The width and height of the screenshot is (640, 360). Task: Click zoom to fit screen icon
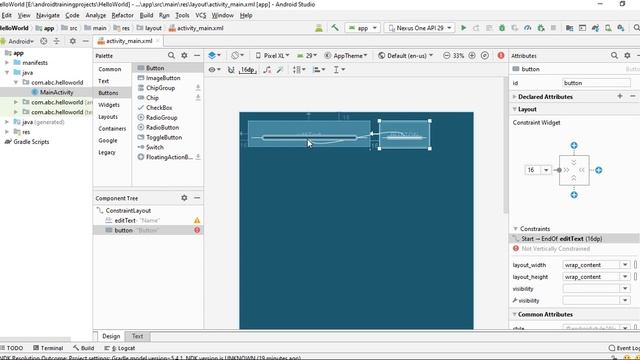[485, 56]
